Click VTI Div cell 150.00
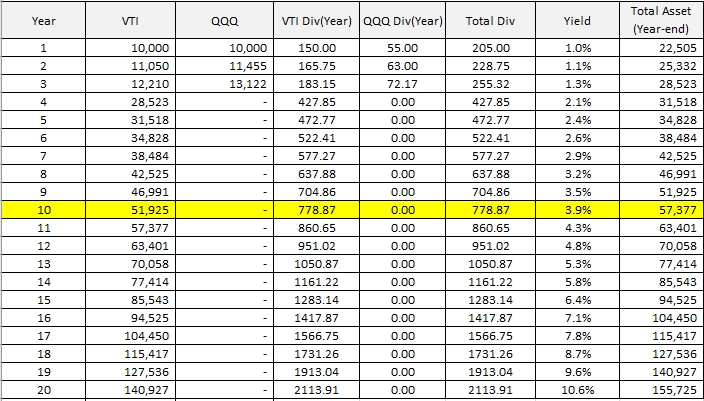Screen dimensions: 704x401 [317, 48]
